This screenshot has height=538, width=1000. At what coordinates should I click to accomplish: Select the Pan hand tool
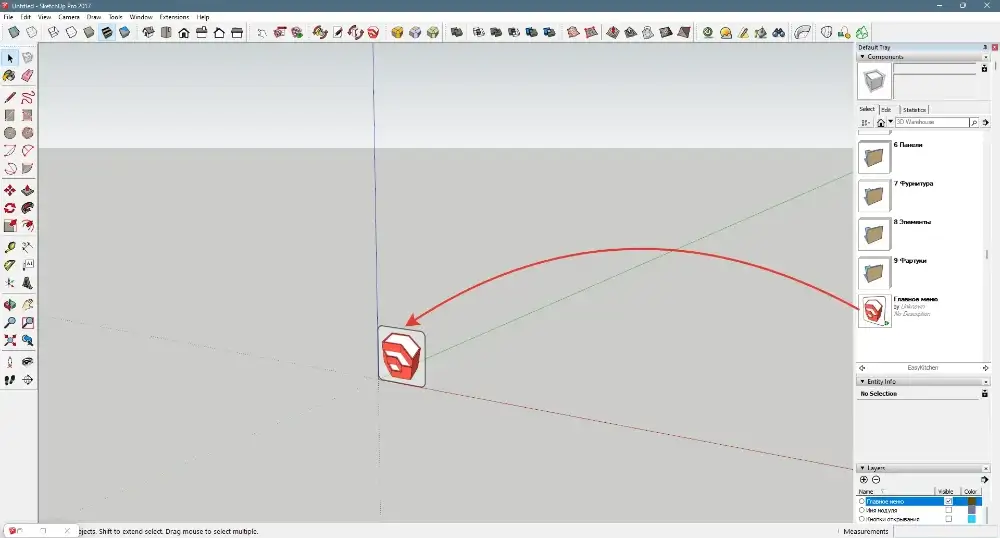(27, 305)
